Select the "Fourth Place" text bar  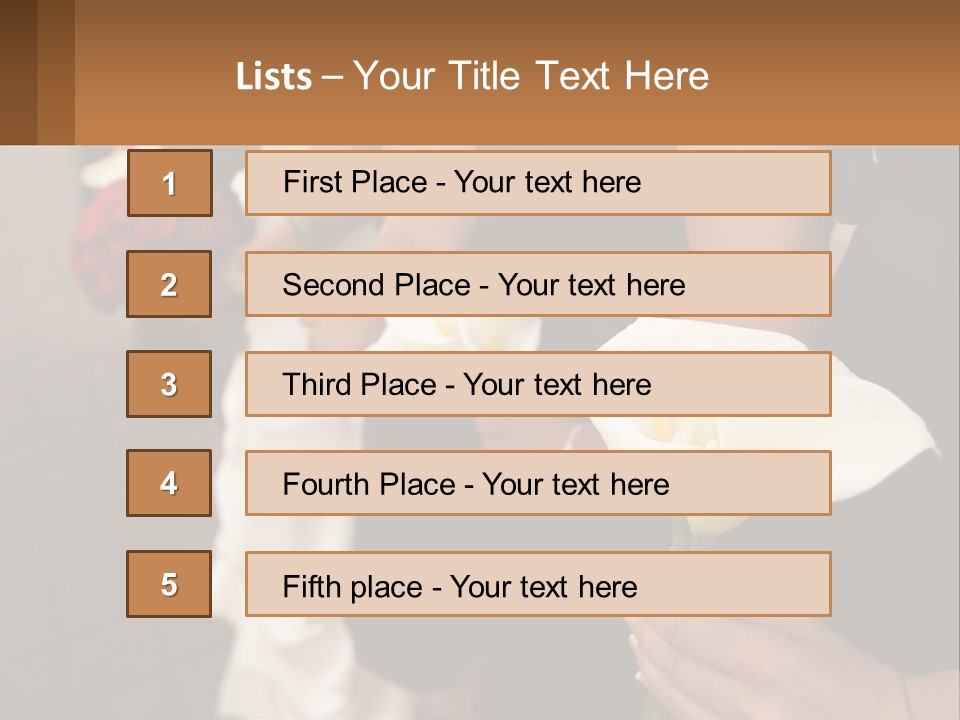538,483
